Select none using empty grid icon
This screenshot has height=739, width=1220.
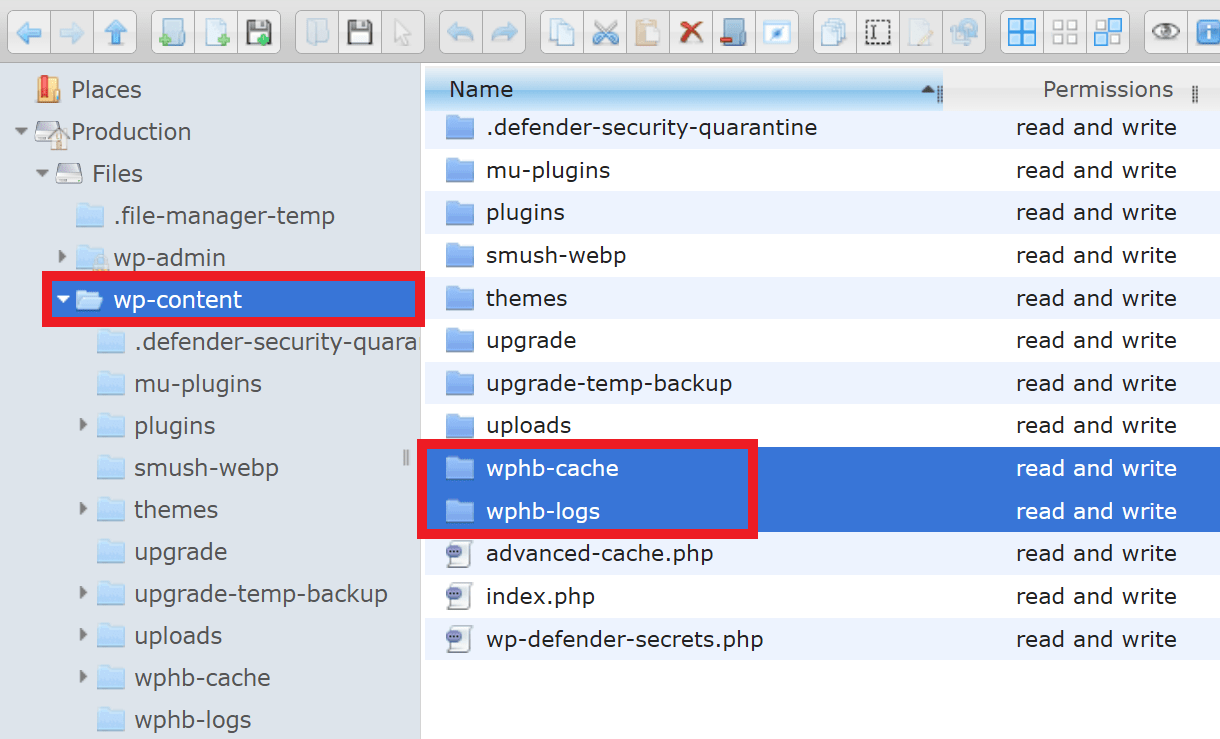point(1065,32)
